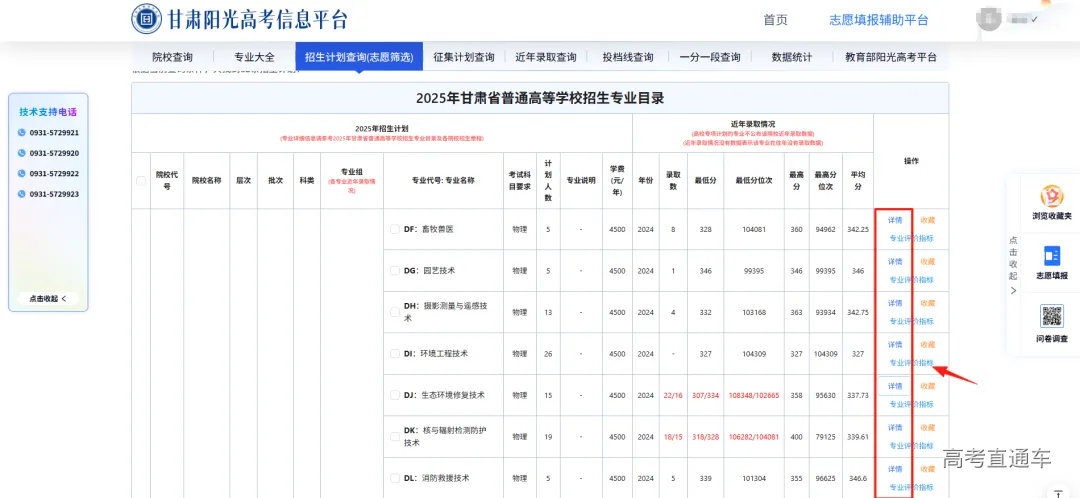
Task: Open 详情 for the 园艺技术 row
Action: (895, 262)
